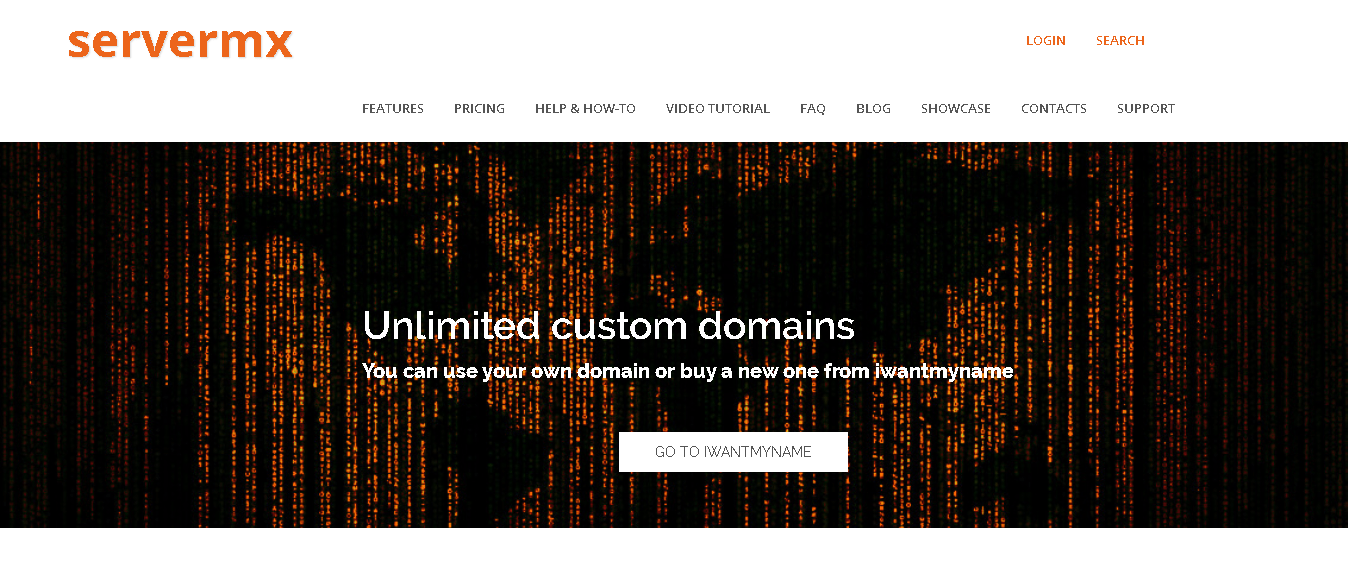Open the SHOWCASE page
This screenshot has width=1348, height=565.
pos(956,108)
